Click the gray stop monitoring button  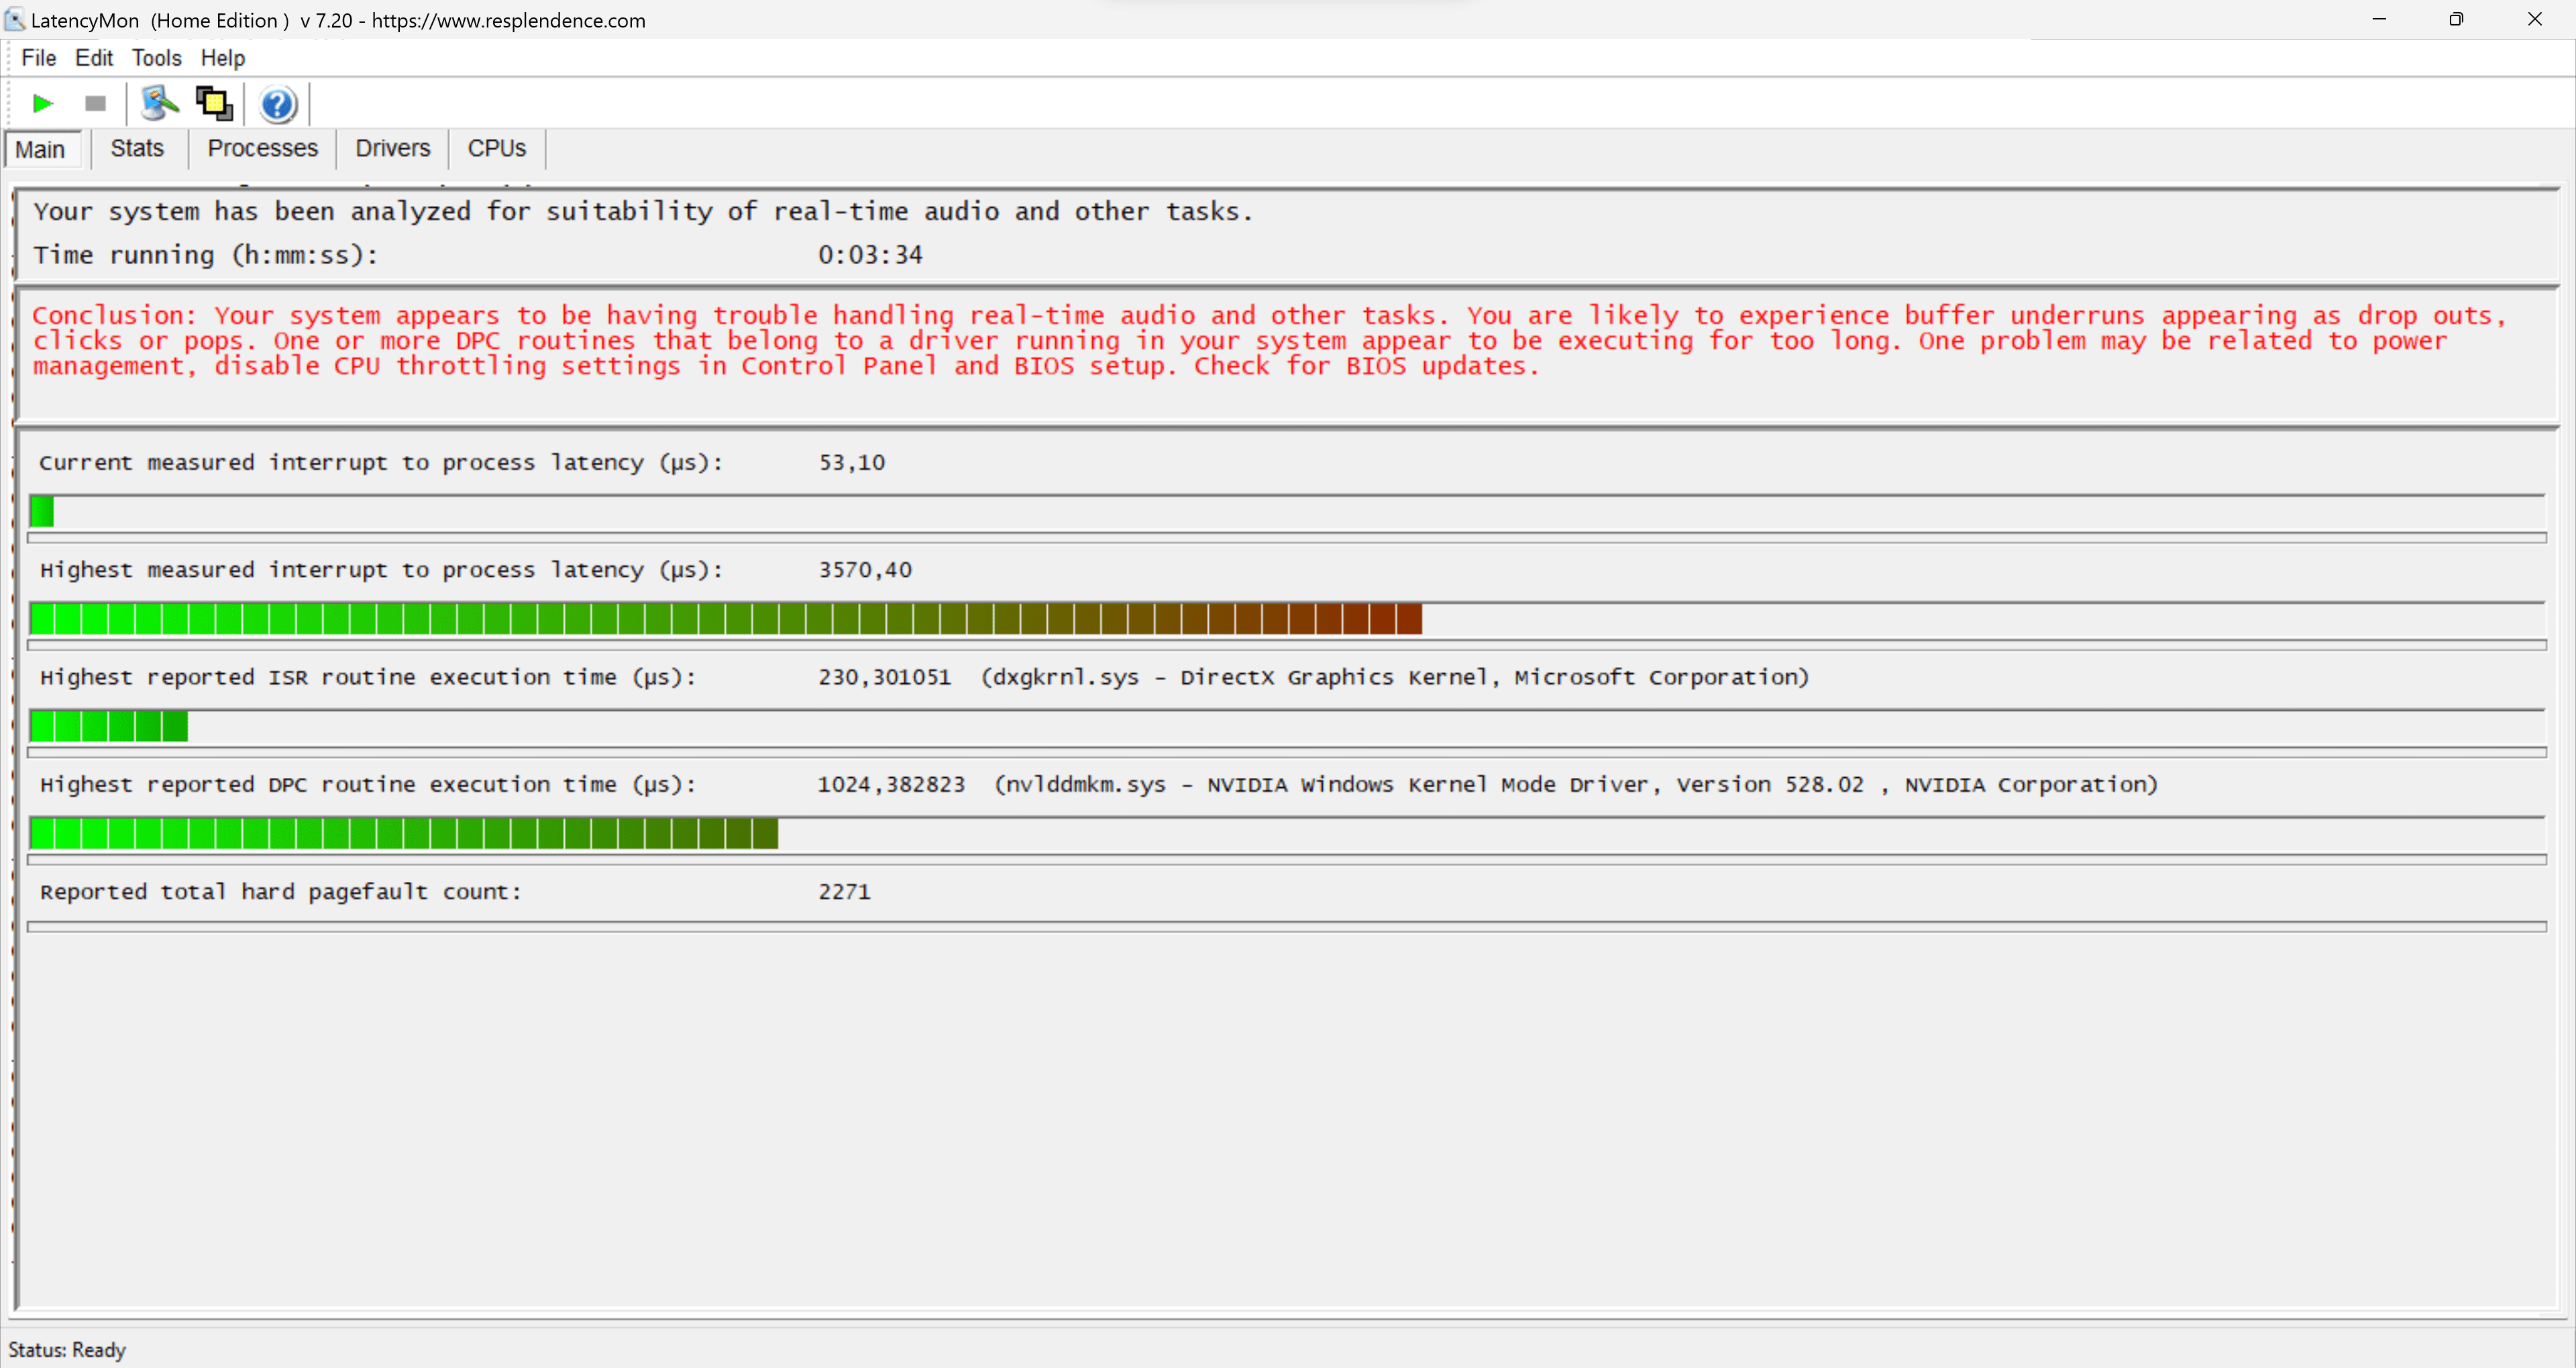point(95,103)
